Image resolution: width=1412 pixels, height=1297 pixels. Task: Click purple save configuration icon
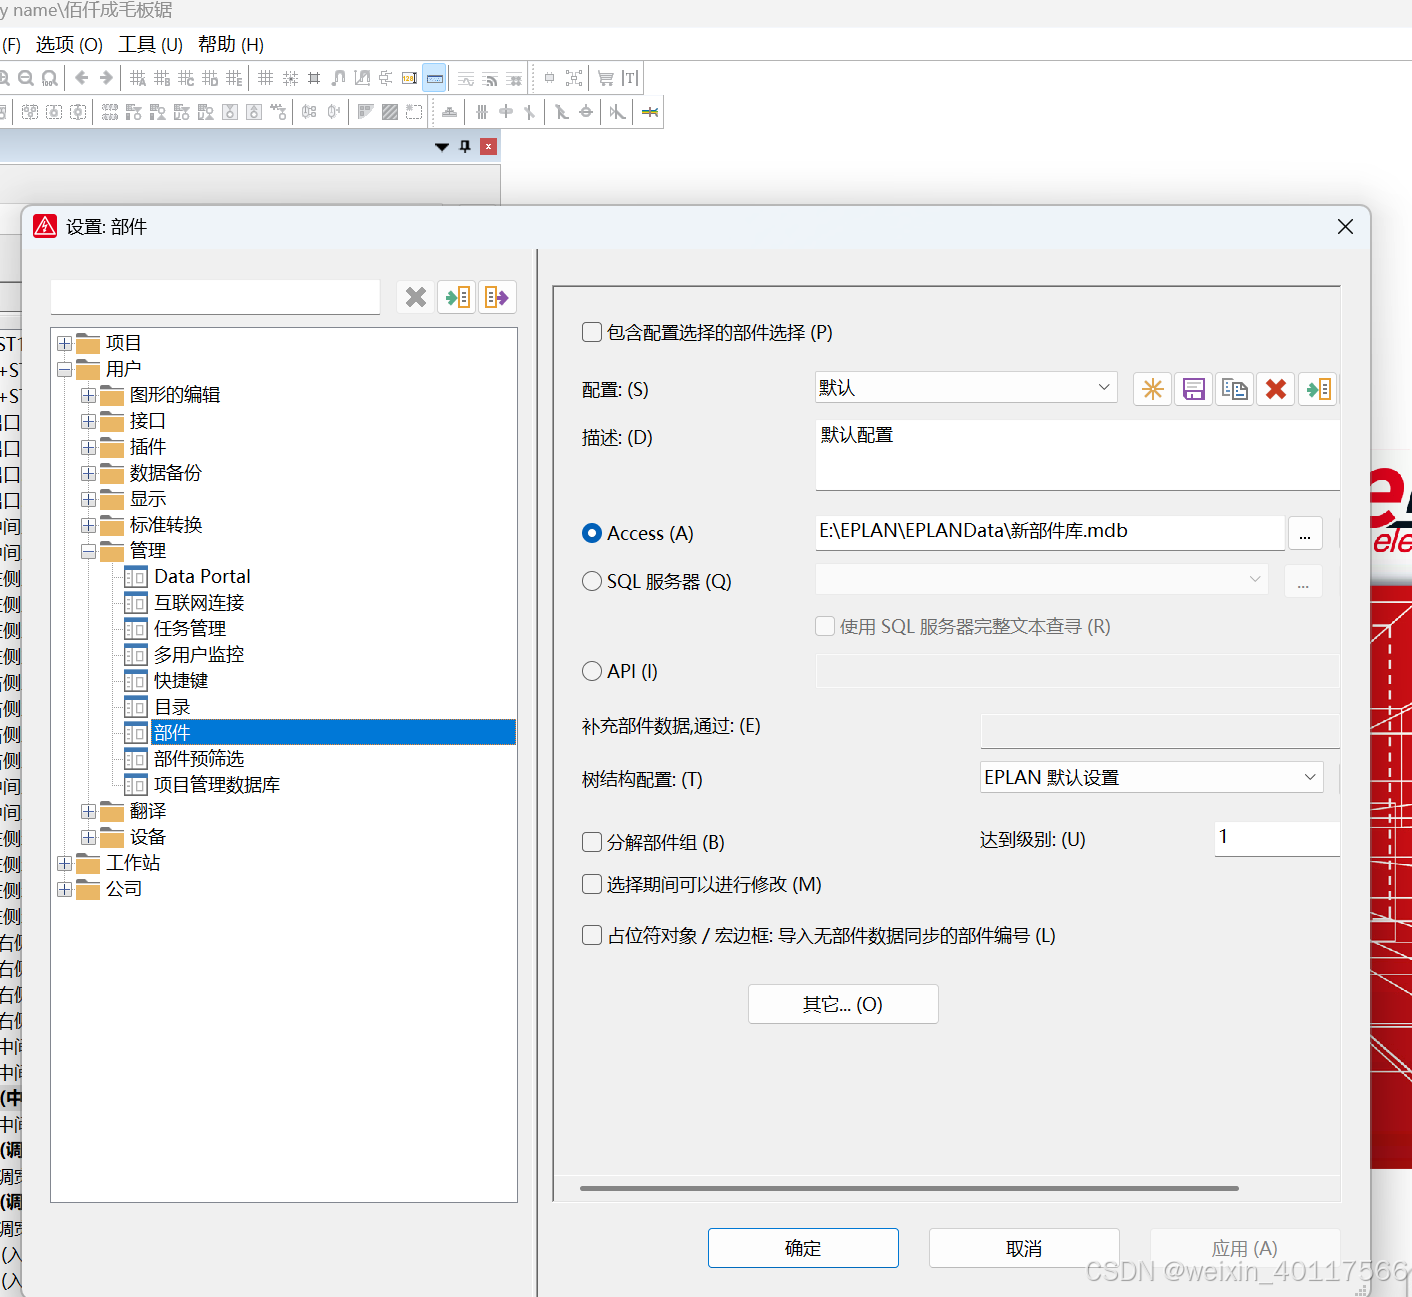click(x=1194, y=389)
